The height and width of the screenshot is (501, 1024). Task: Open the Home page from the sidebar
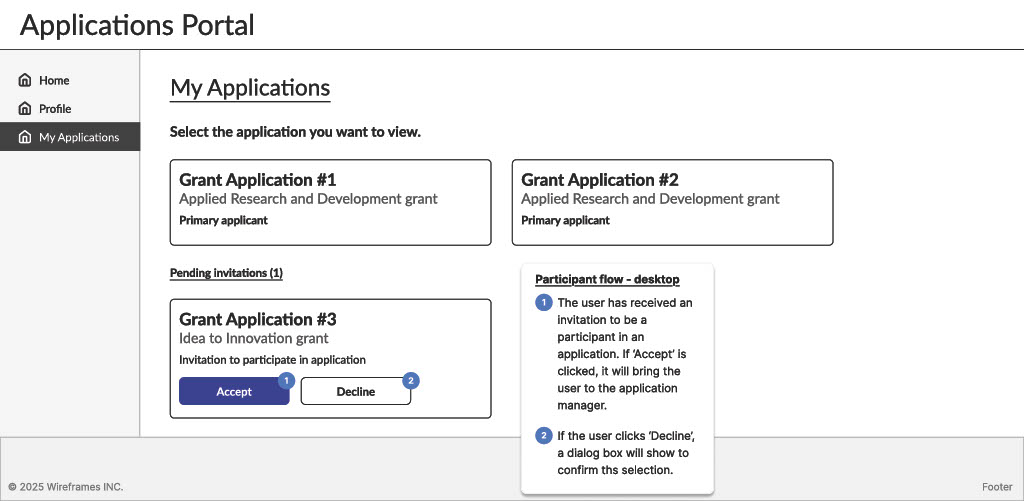pos(54,80)
